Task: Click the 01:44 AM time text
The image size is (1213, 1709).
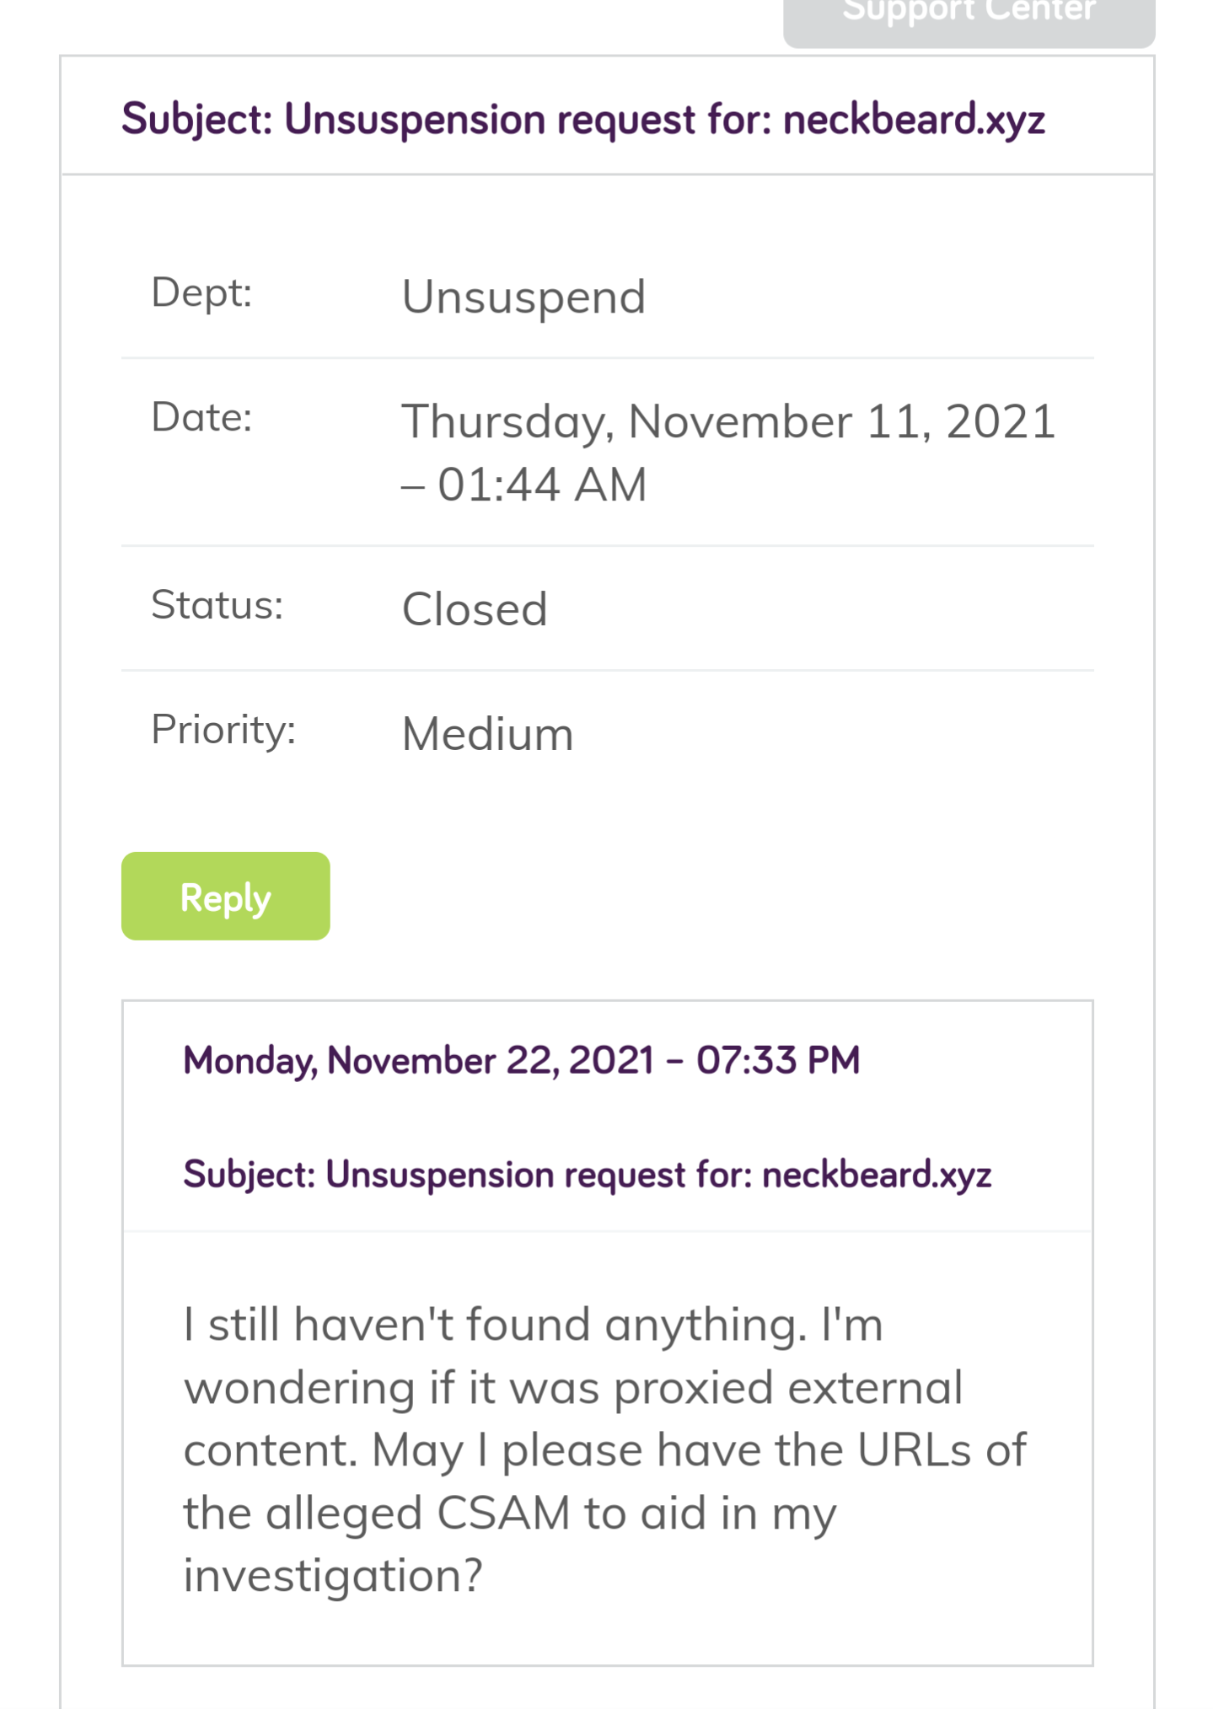Action: click(x=542, y=485)
